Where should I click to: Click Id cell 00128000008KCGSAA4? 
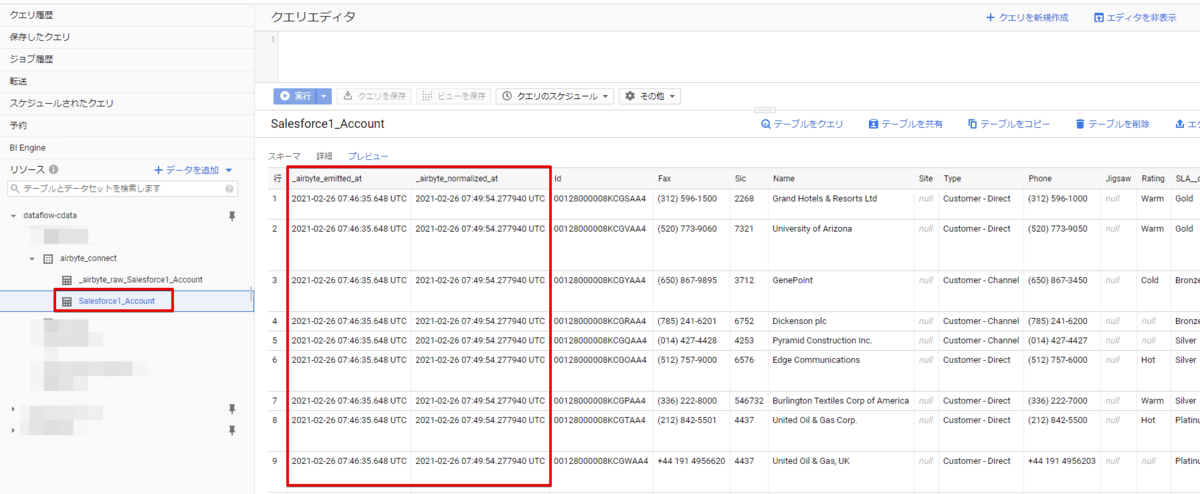click(x=600, y=198)
